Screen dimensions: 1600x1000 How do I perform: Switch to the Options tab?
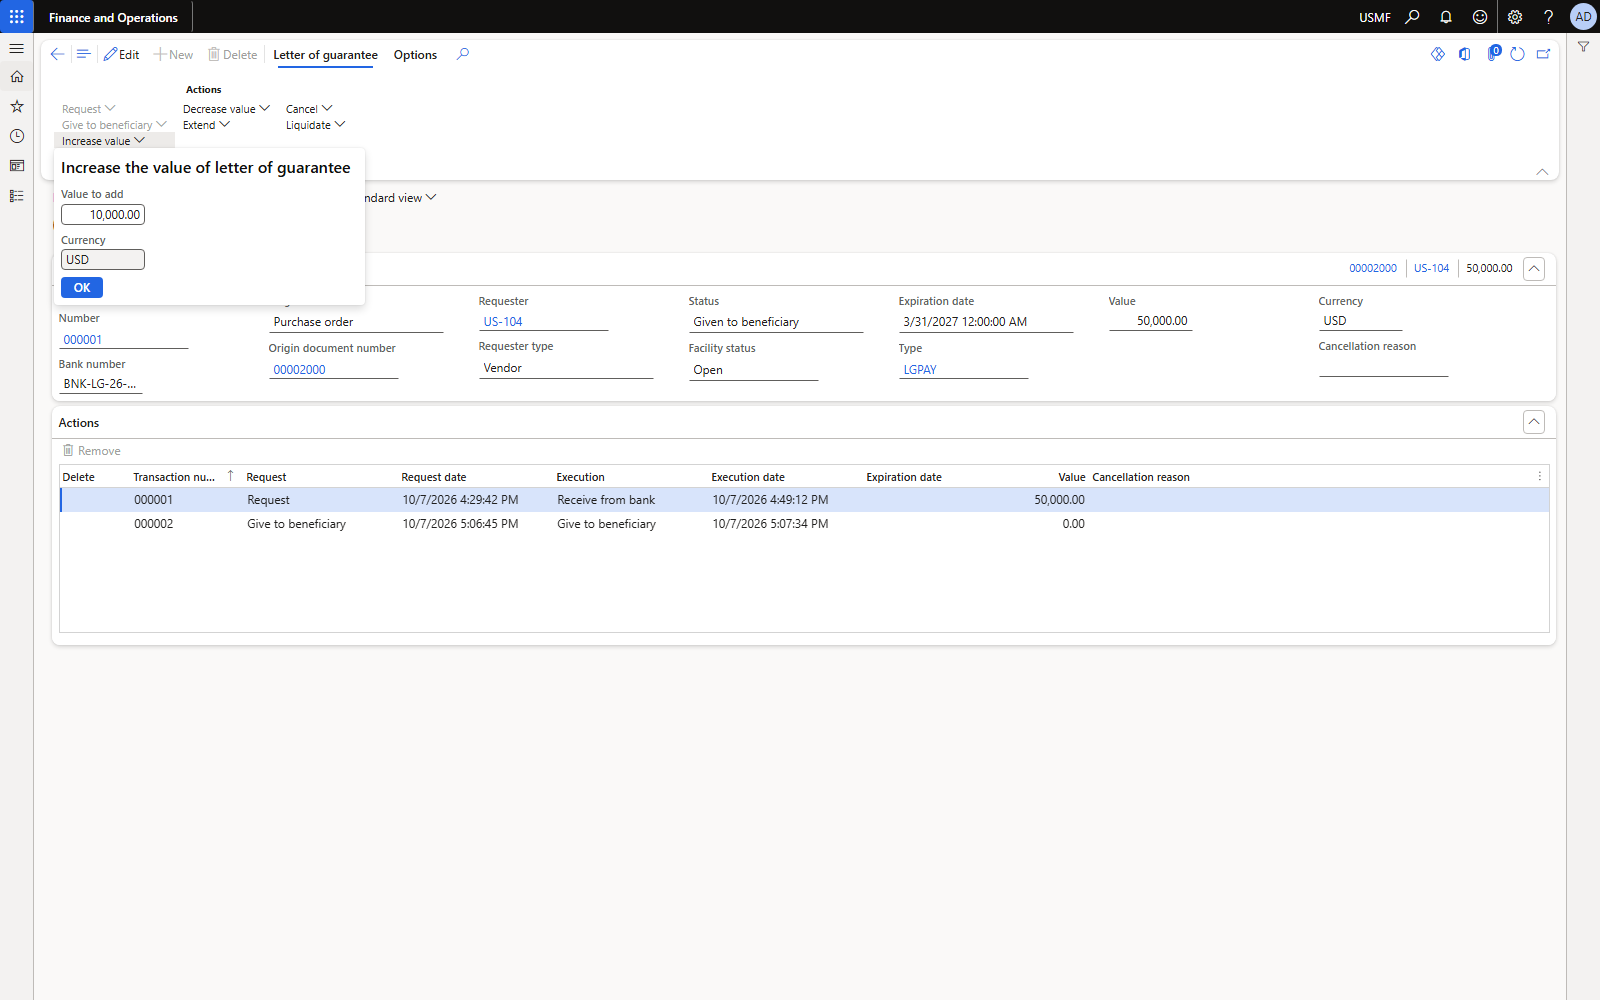[x=415, y=55]
